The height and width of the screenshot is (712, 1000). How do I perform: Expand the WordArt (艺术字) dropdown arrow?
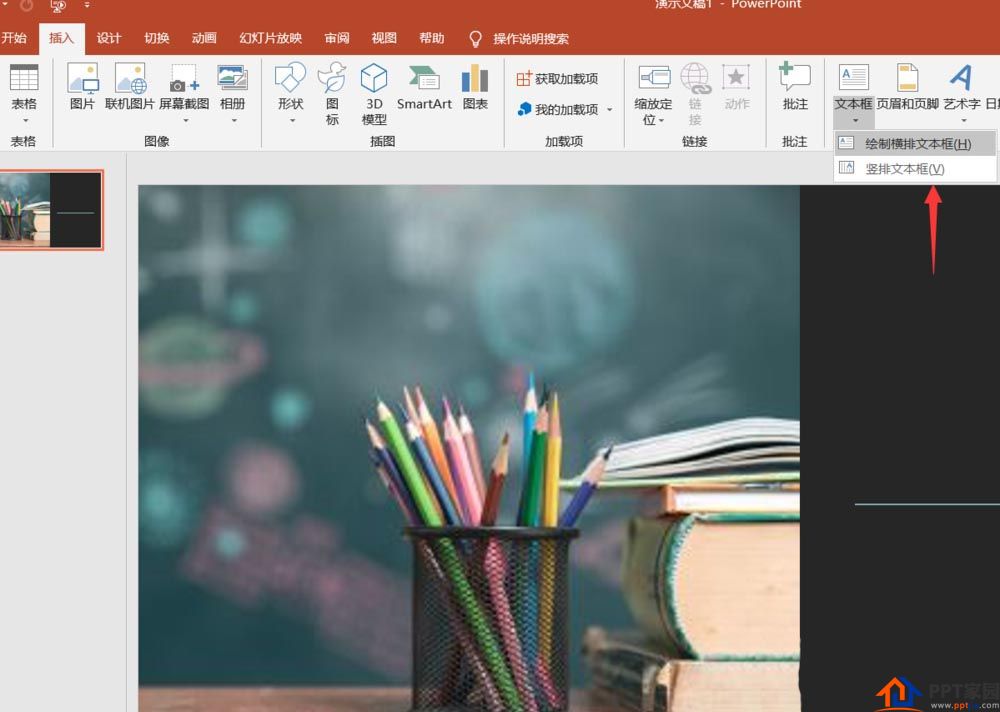pyautogui.click(x=963, y=120)
